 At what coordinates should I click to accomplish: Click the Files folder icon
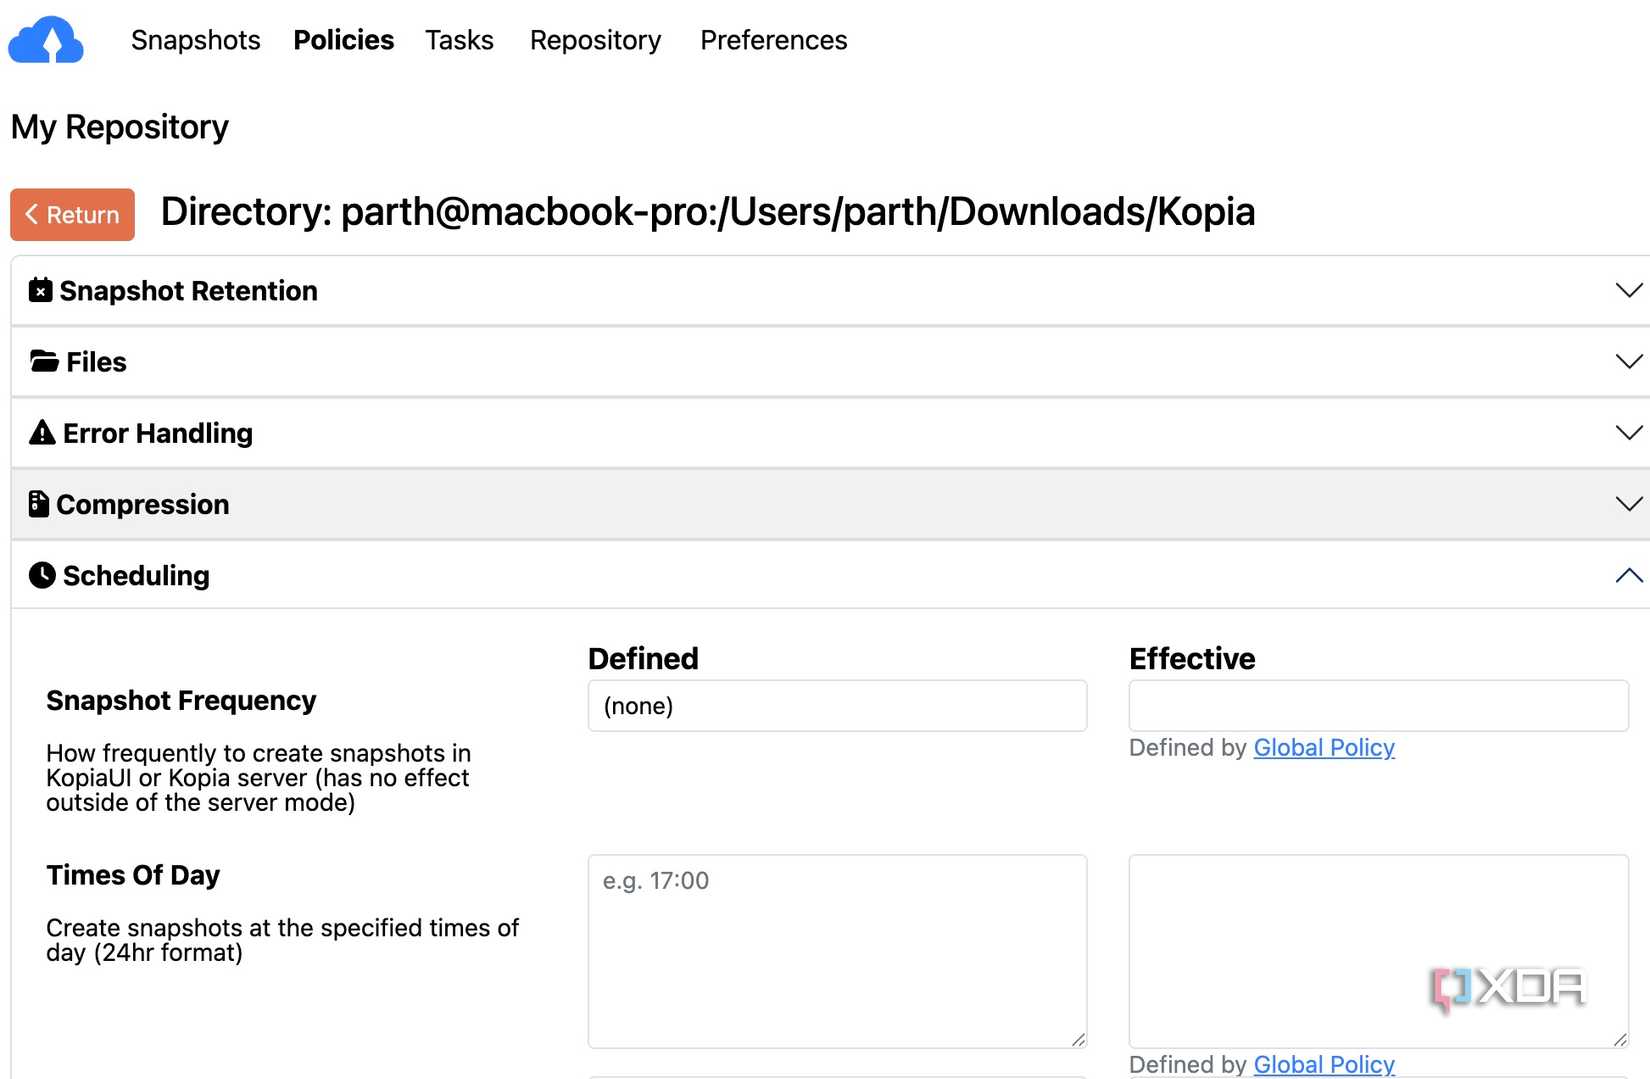[x=44, y=361]
